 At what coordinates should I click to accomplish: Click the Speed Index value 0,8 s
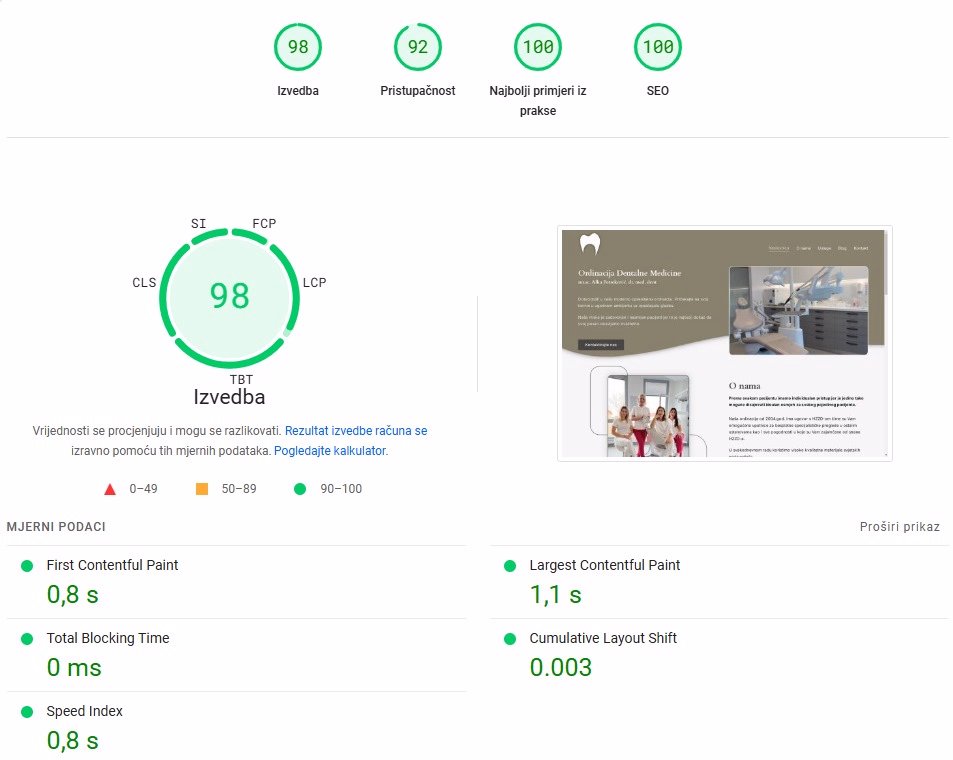[72, 741]
